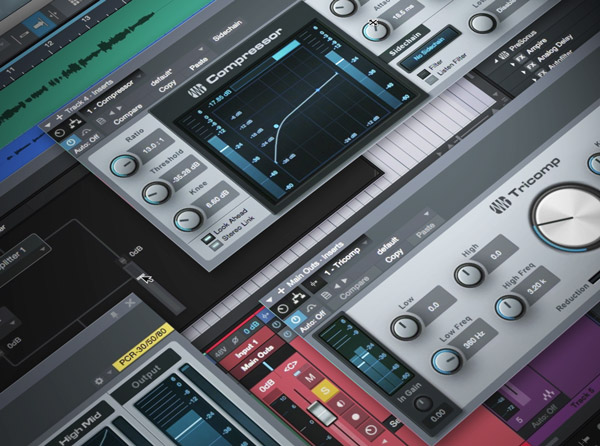This screenshot has height=446, width=600.
Task: Toggle the Compressor power/activate button
Action: point(71,143)
